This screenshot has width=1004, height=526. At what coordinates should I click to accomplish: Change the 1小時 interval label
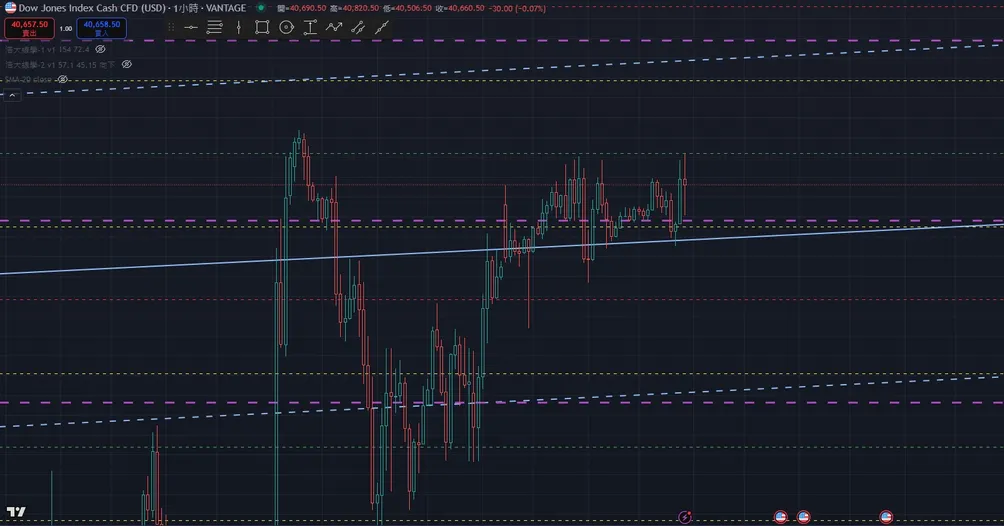coord(186,8)
